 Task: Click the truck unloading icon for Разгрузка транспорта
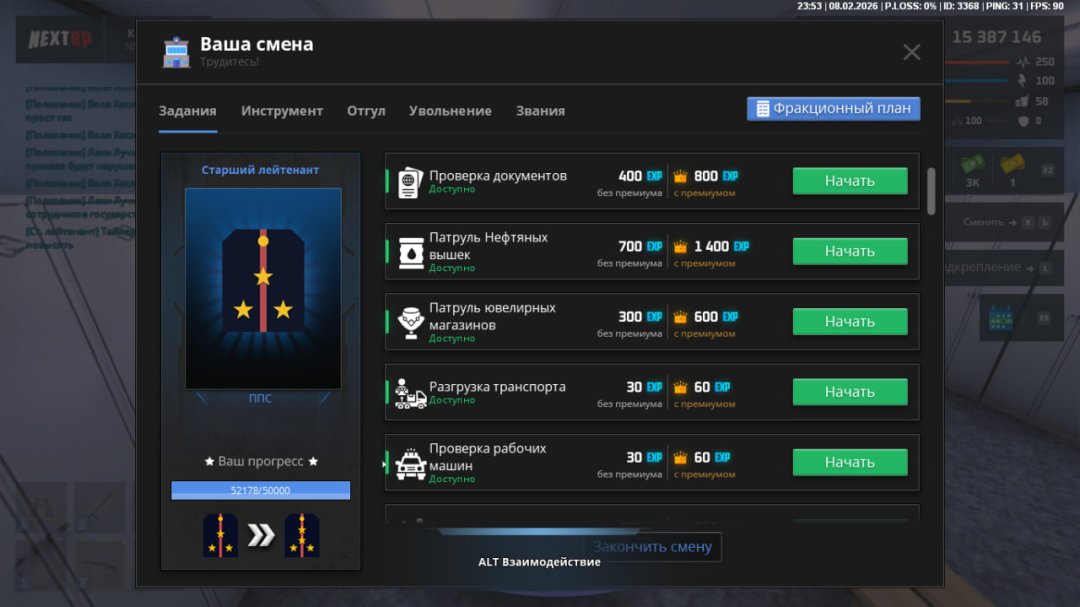tap(410, 393)
